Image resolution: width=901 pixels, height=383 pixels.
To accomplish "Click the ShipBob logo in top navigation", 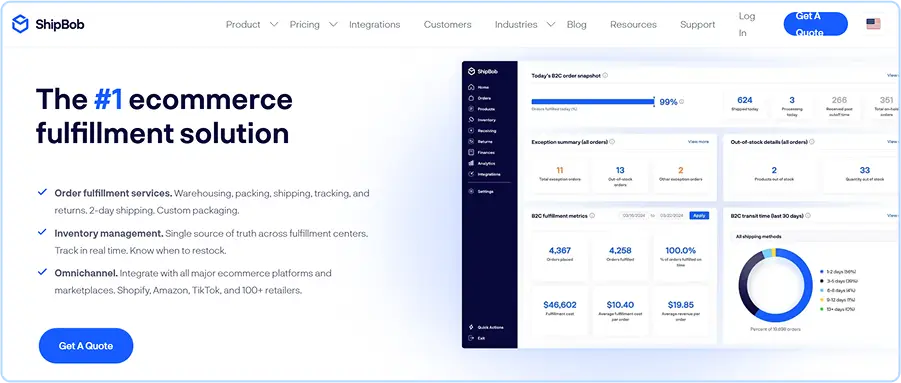I will click(48, 24).
